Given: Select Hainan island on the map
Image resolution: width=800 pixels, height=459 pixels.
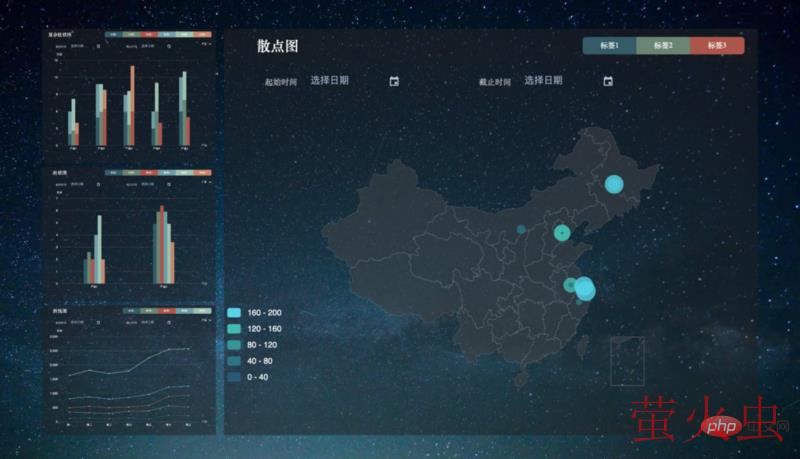Looking at the screenshot, I should (520, 379).
